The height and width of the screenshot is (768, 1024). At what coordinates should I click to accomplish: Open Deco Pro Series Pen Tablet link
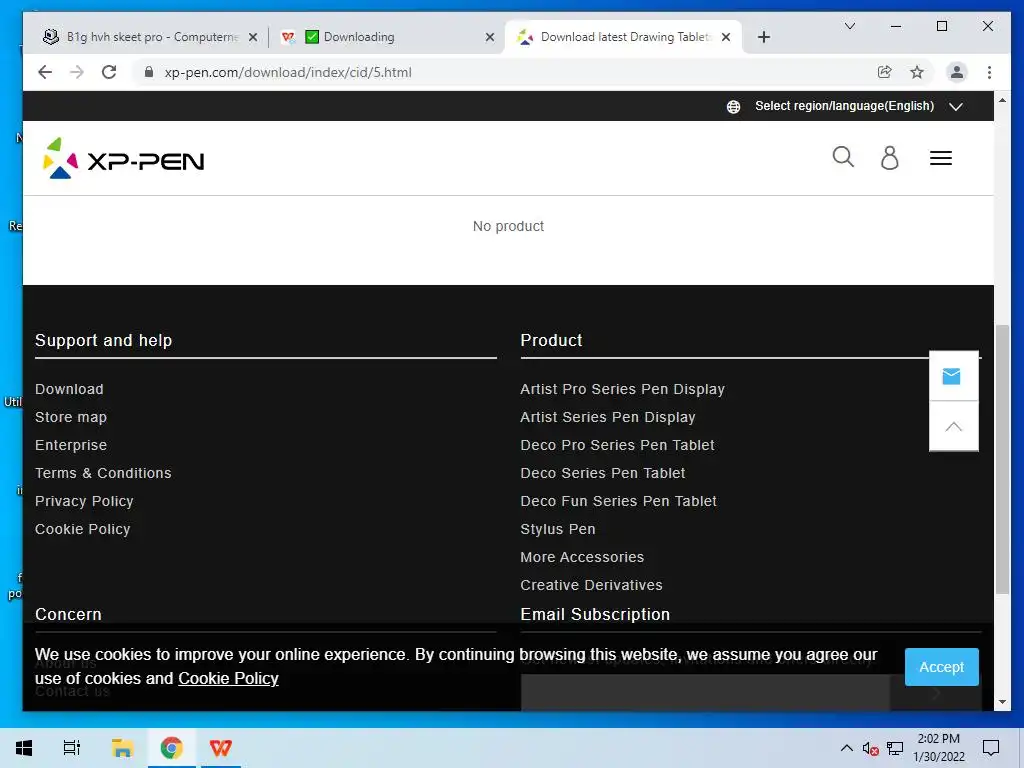(617, 445)
